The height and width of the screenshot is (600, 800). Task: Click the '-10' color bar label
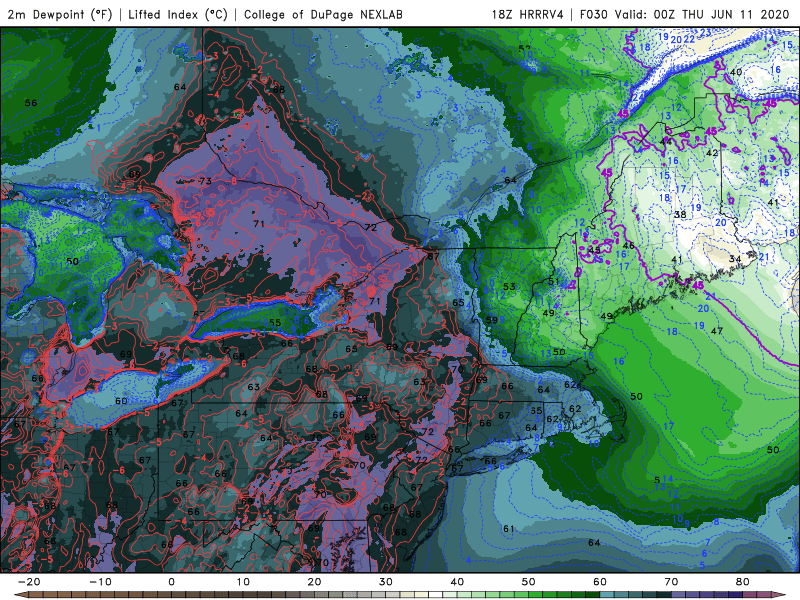[x=100, y=582]
